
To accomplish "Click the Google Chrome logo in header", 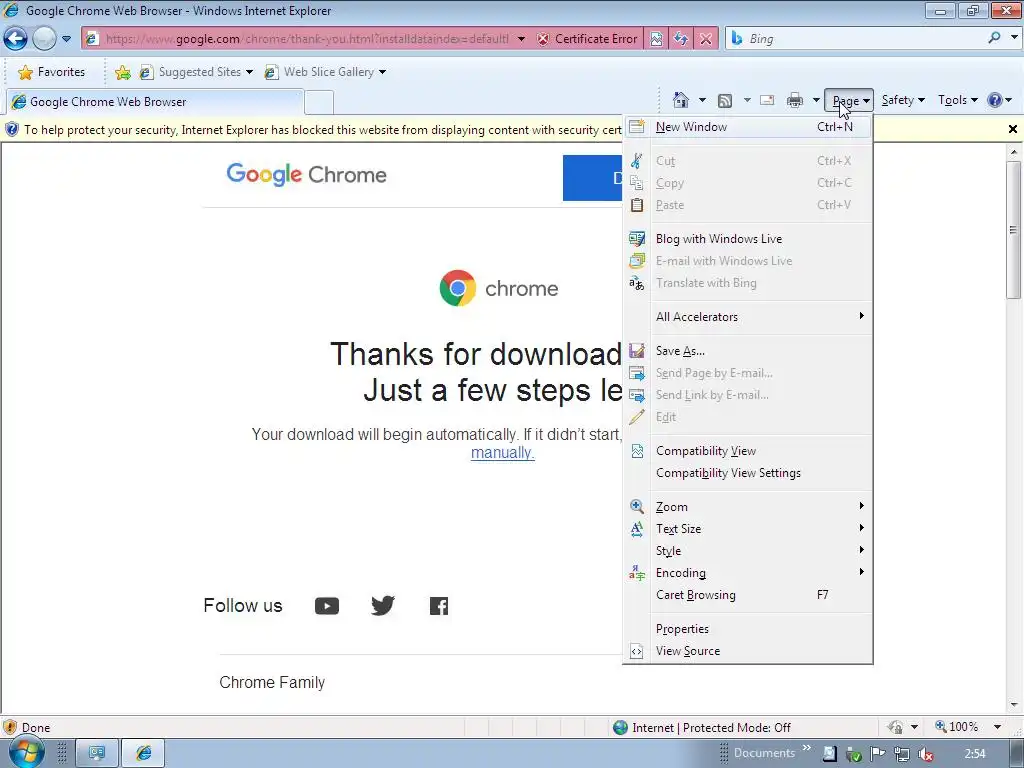I will pos(306,174).
